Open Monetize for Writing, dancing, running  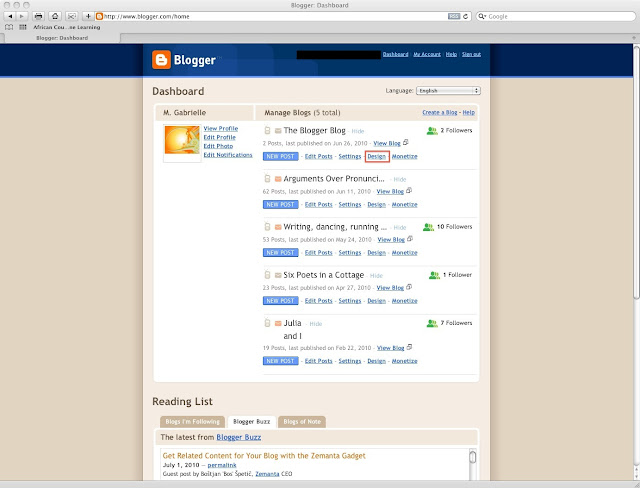pyautogui.click(x=404, y=253)
